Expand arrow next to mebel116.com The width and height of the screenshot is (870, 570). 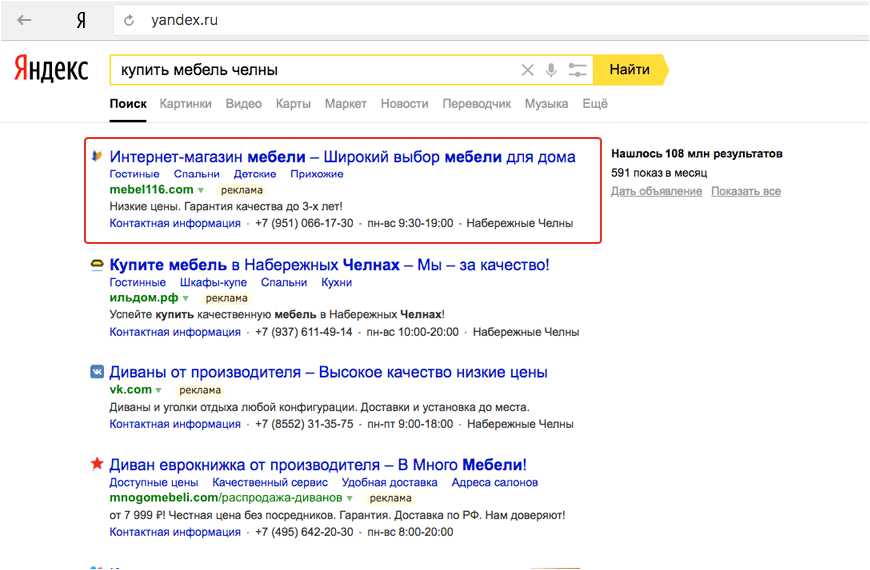(x=201, y=190)
